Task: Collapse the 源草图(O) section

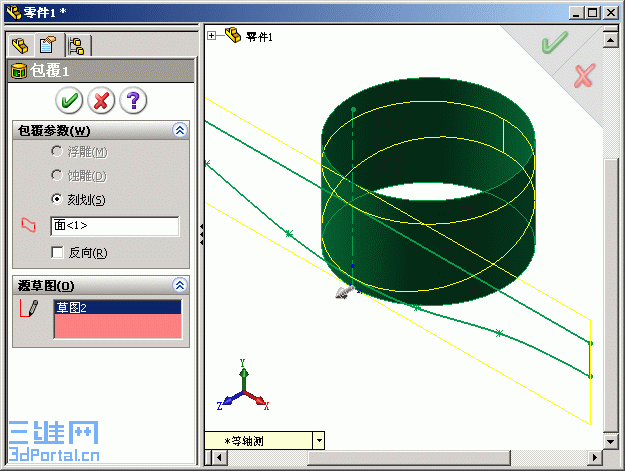Action: (x=180, y=285)
